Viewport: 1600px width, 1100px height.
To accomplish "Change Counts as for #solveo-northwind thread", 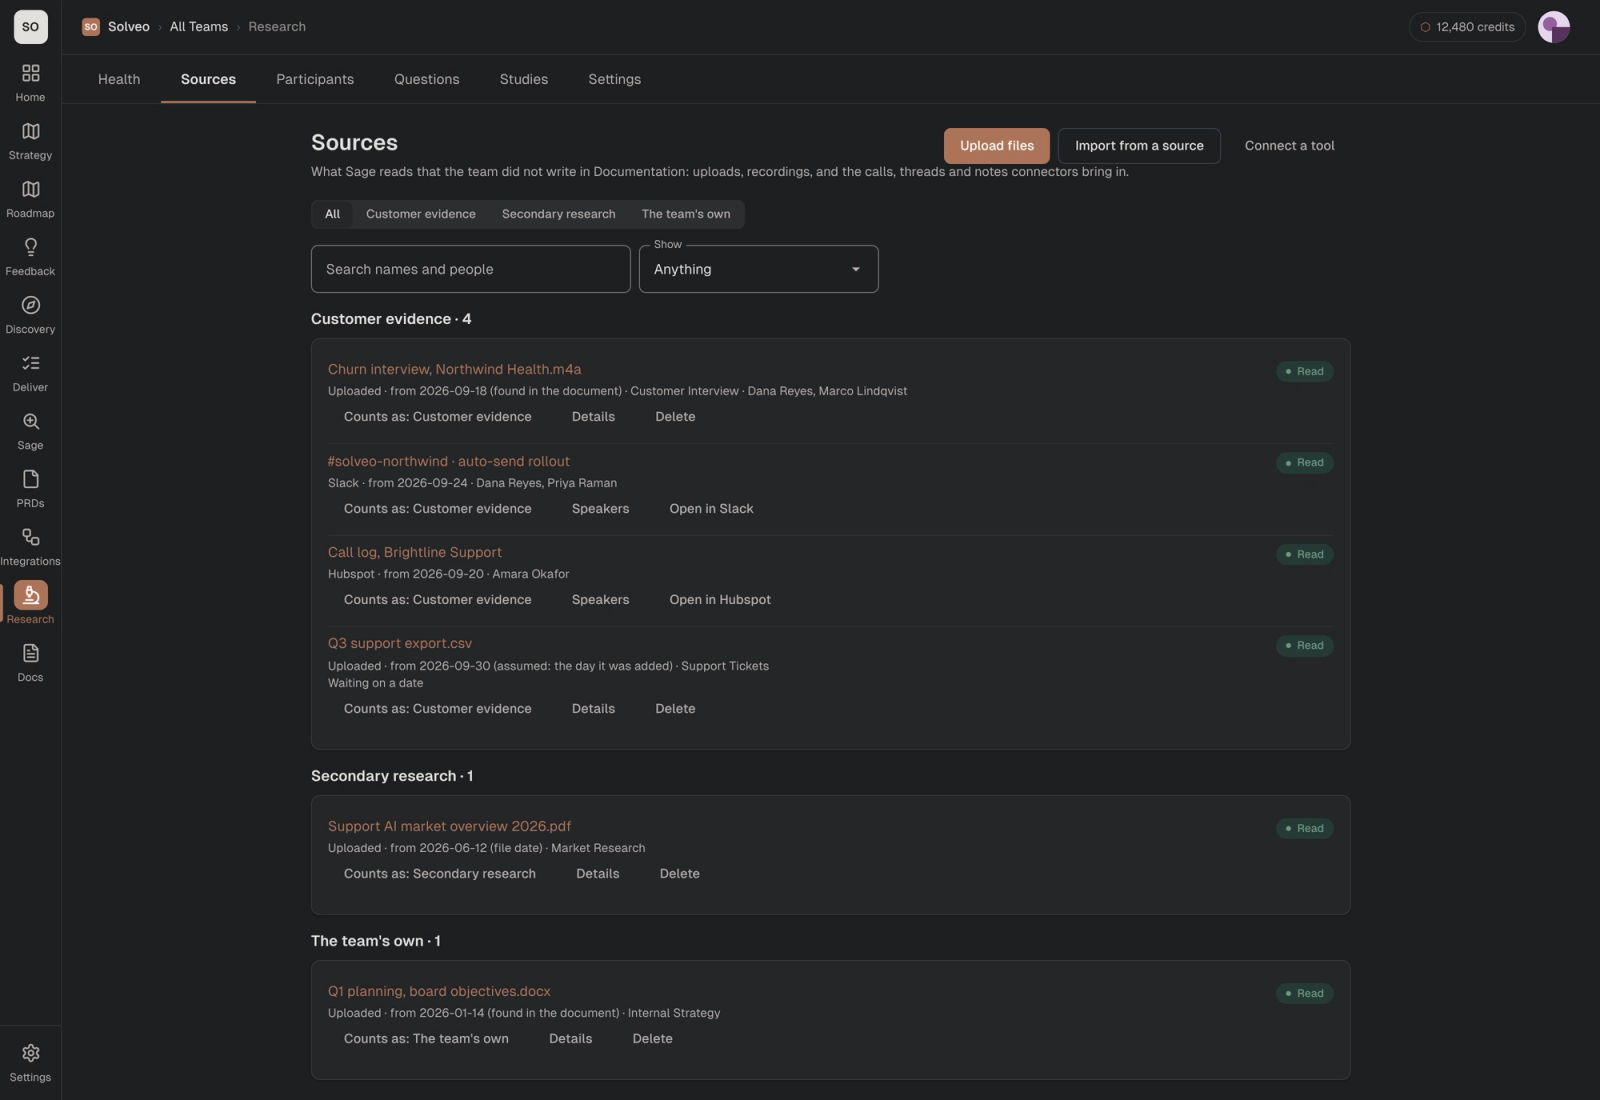I will tap(437, 509).
